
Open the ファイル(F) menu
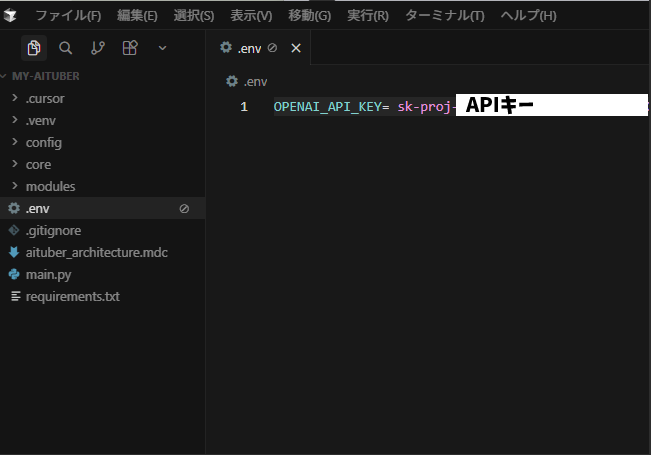(x=68, y=16)
